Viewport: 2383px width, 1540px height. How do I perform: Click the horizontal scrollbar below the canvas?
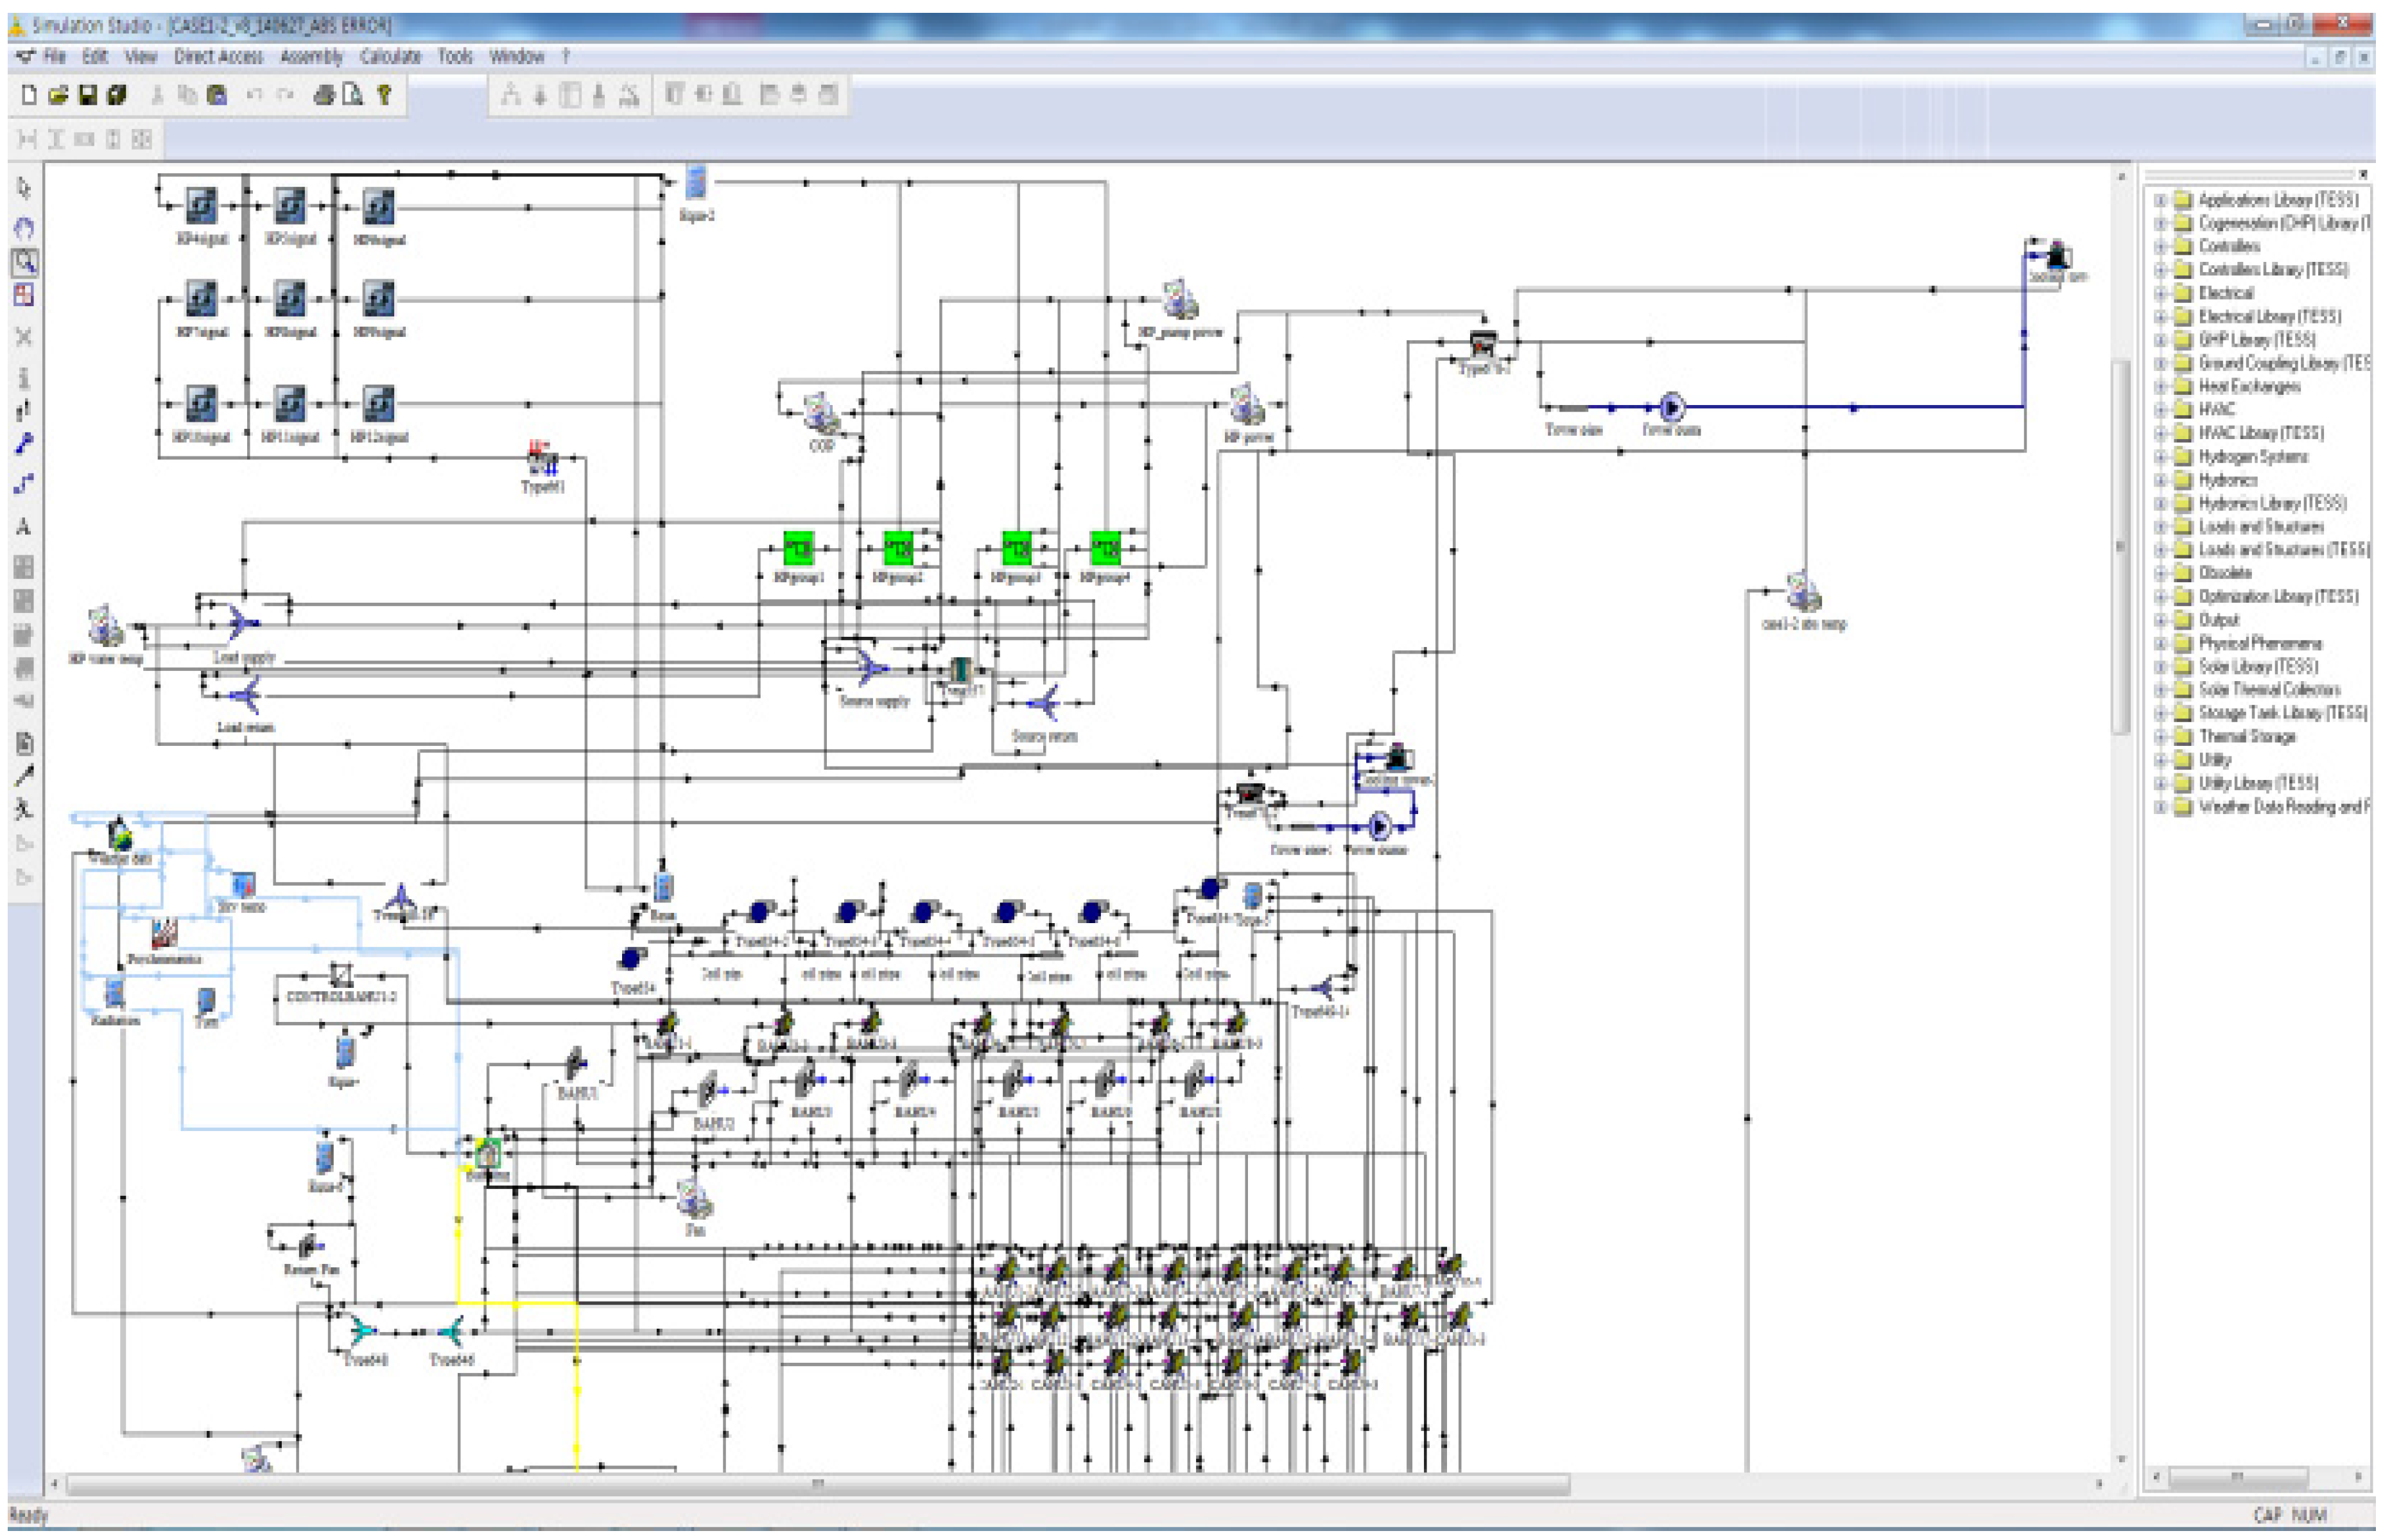point(816,1484)
